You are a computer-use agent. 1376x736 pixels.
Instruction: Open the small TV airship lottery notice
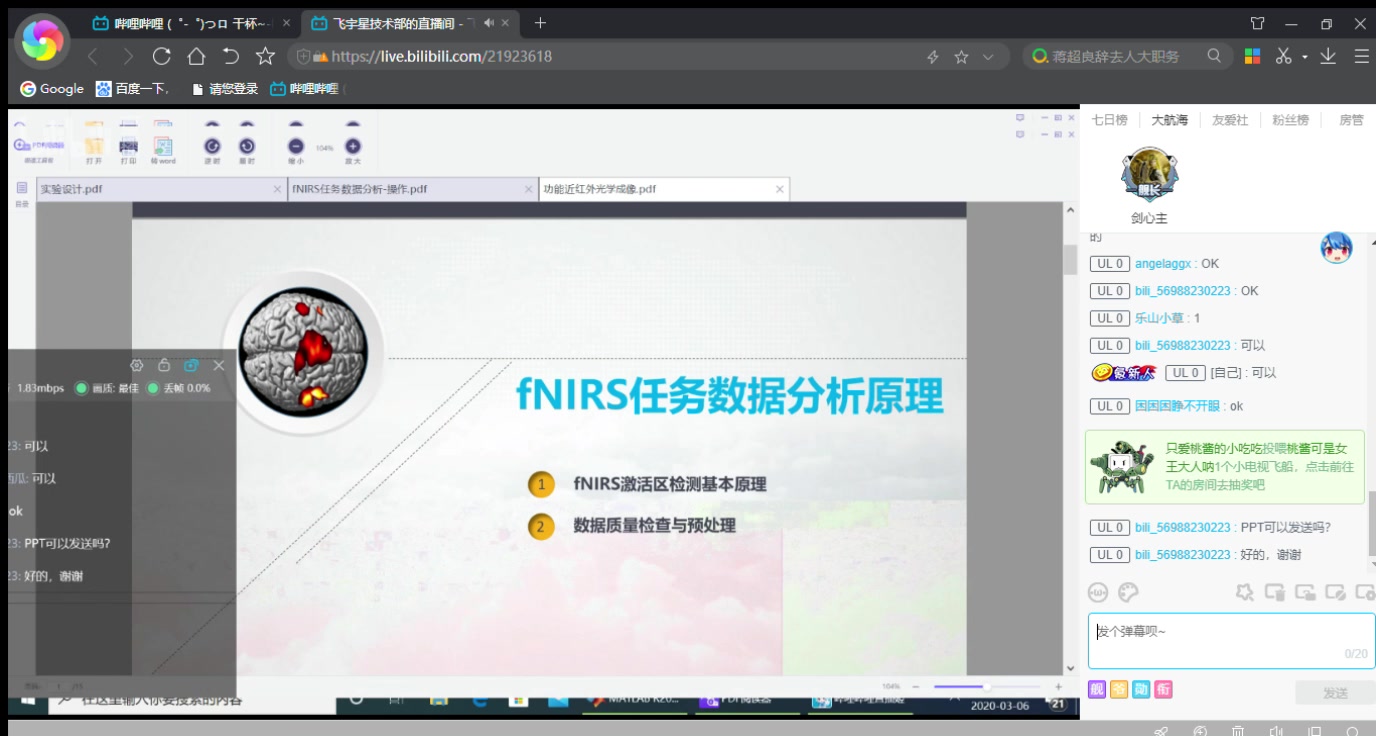1225,467
